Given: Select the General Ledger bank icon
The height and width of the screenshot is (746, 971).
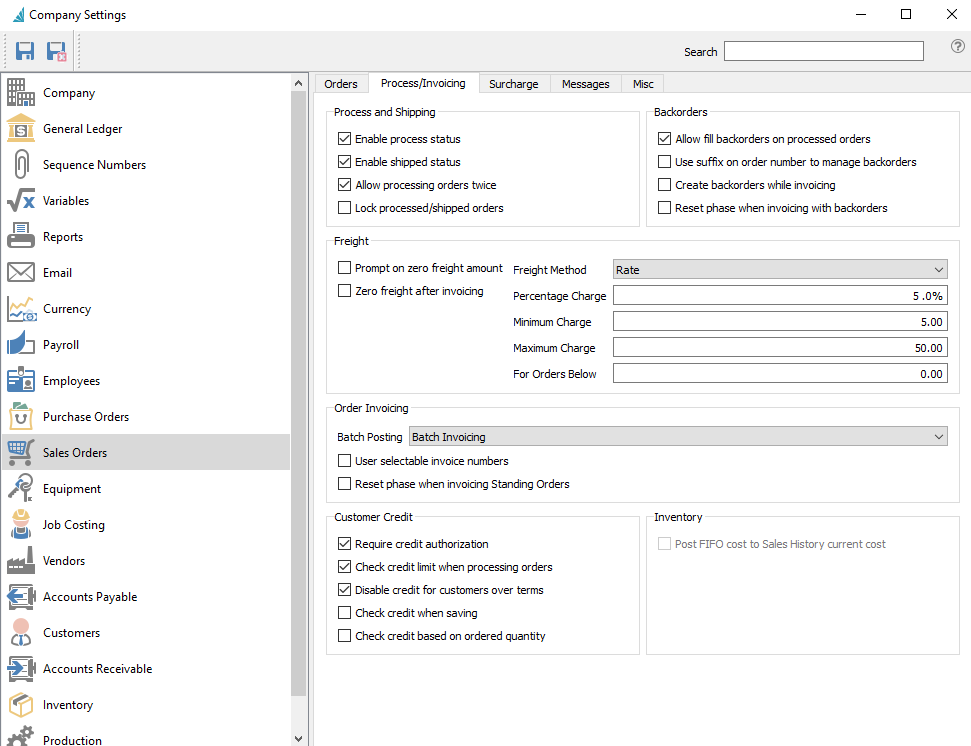Looking at the screenshot, I should coord(20,128).
